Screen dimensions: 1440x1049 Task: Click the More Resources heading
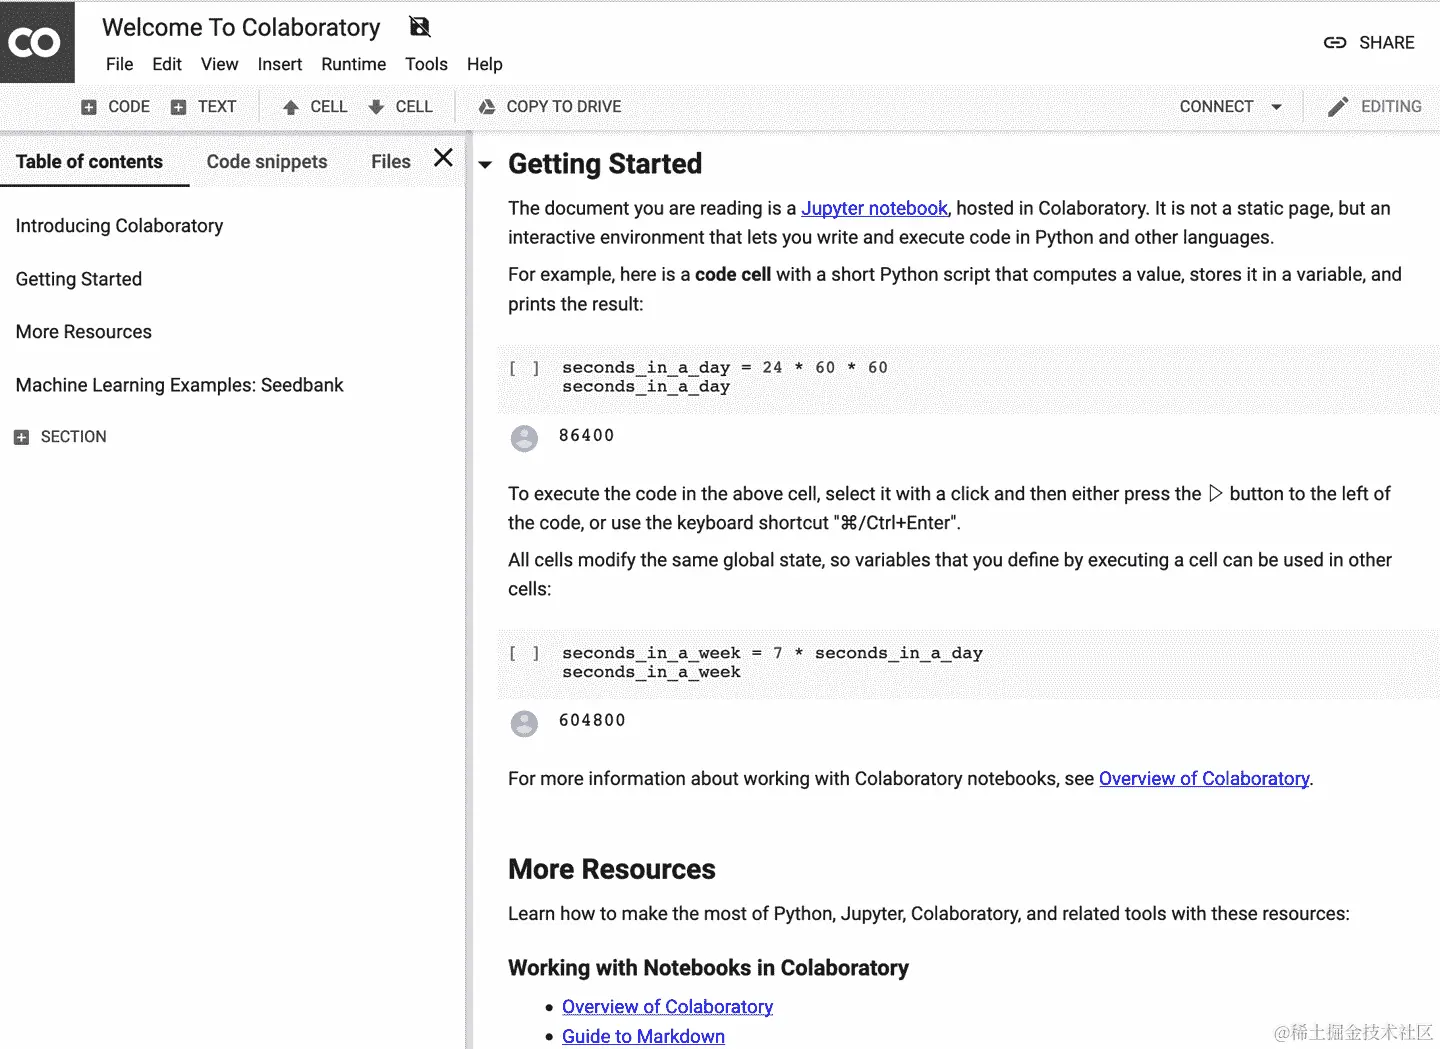tap(612, 869)
